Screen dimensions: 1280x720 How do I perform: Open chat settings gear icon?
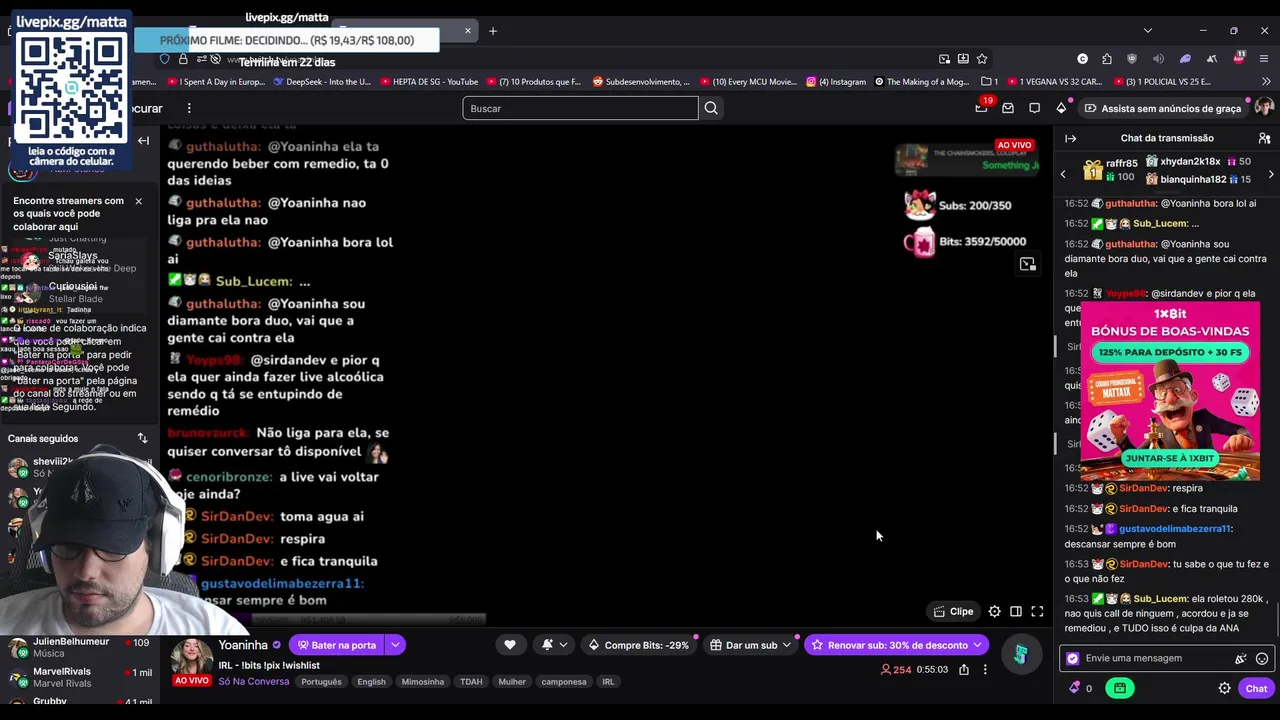[x=1224, y=688]
